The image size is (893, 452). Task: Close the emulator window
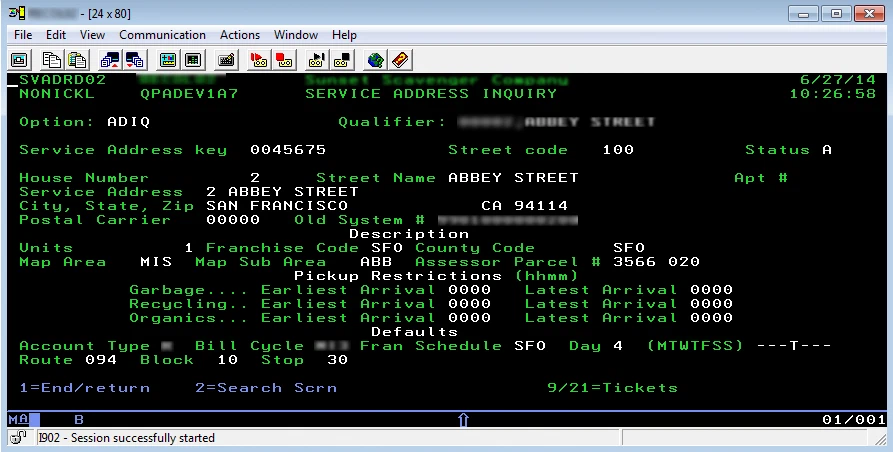869,14
